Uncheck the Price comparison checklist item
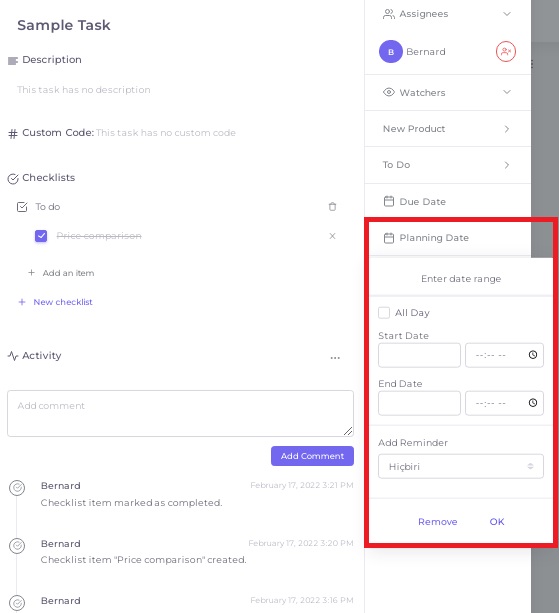Viewport: 559px width, 613px height. coord(41,236)
